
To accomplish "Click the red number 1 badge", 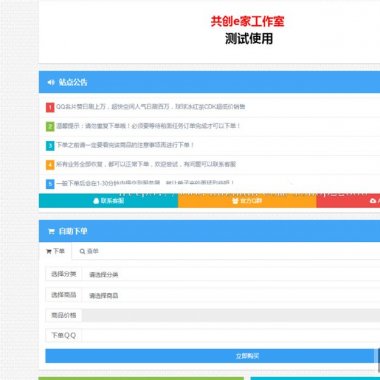I will coord(50,107).
